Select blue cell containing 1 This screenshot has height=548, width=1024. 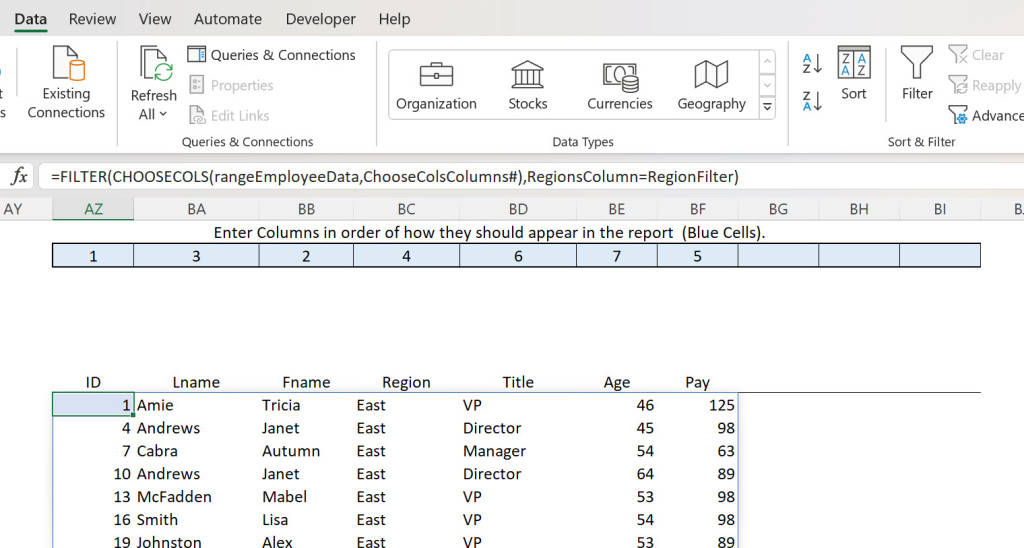point(93,255)
